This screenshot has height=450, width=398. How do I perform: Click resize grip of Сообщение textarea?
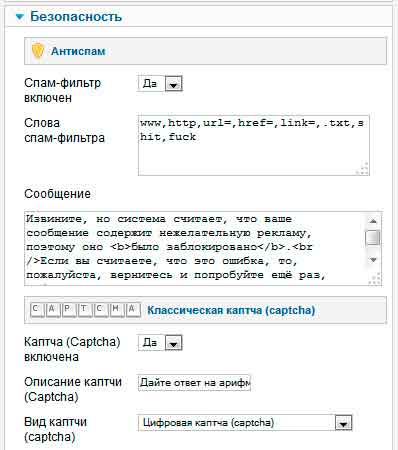[375, 279]
